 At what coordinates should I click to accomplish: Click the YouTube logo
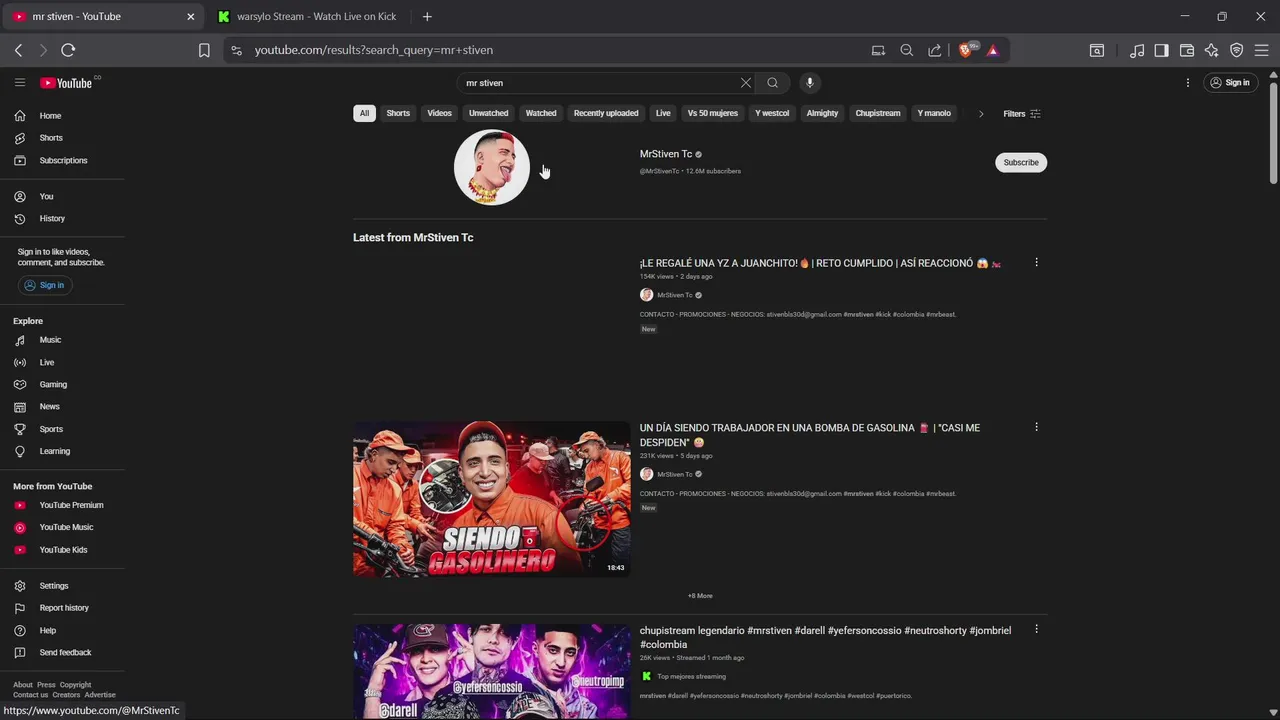coord(66,83)
